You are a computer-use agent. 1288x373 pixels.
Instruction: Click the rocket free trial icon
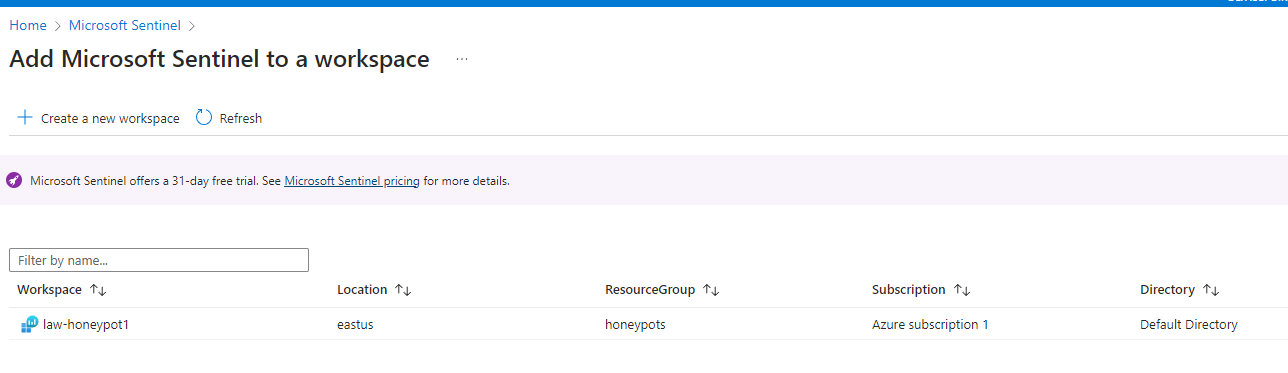(14, 181)
